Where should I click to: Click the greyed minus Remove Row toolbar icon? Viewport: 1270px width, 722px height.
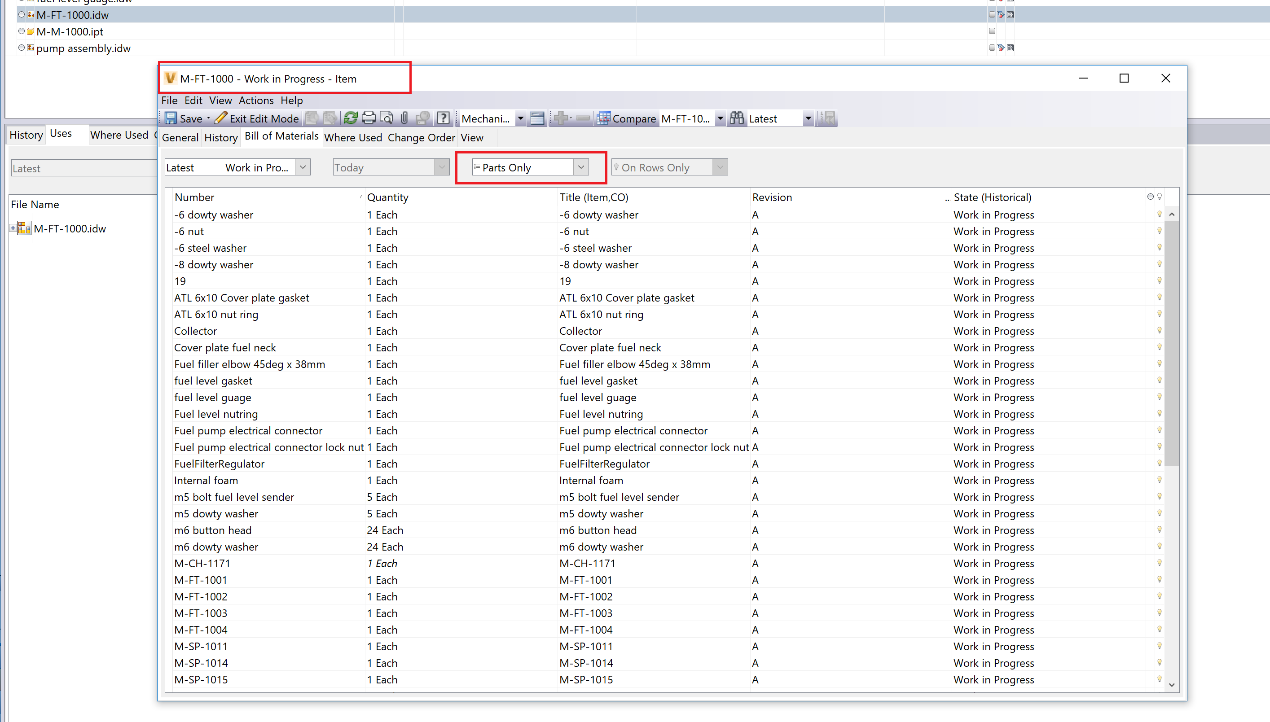coord(582,118)
